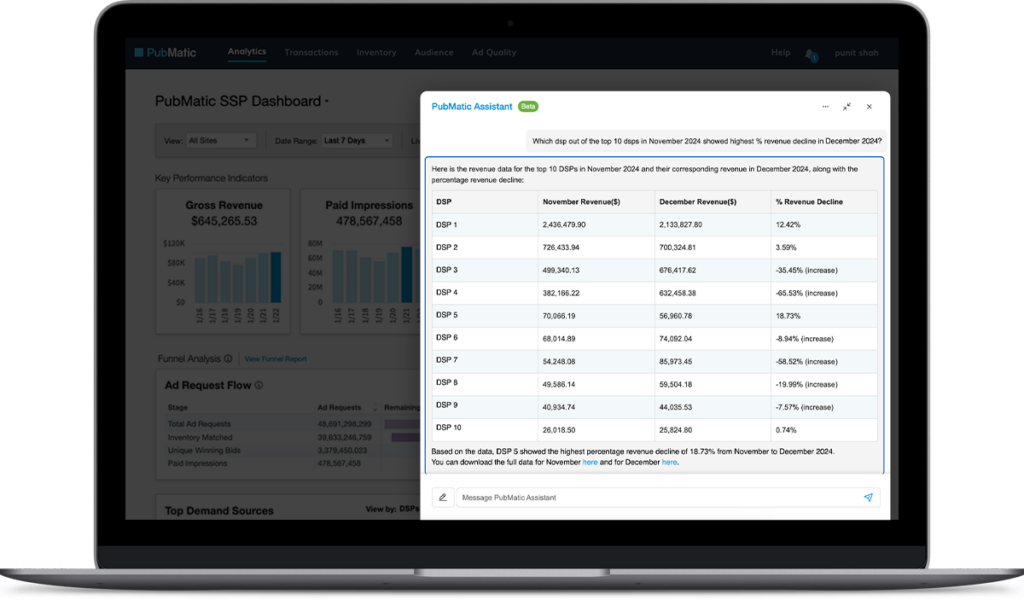The height and width of the screenshot is (600, 1024).
Task: Click the Top Demand Sources heading
Action: 219,511
